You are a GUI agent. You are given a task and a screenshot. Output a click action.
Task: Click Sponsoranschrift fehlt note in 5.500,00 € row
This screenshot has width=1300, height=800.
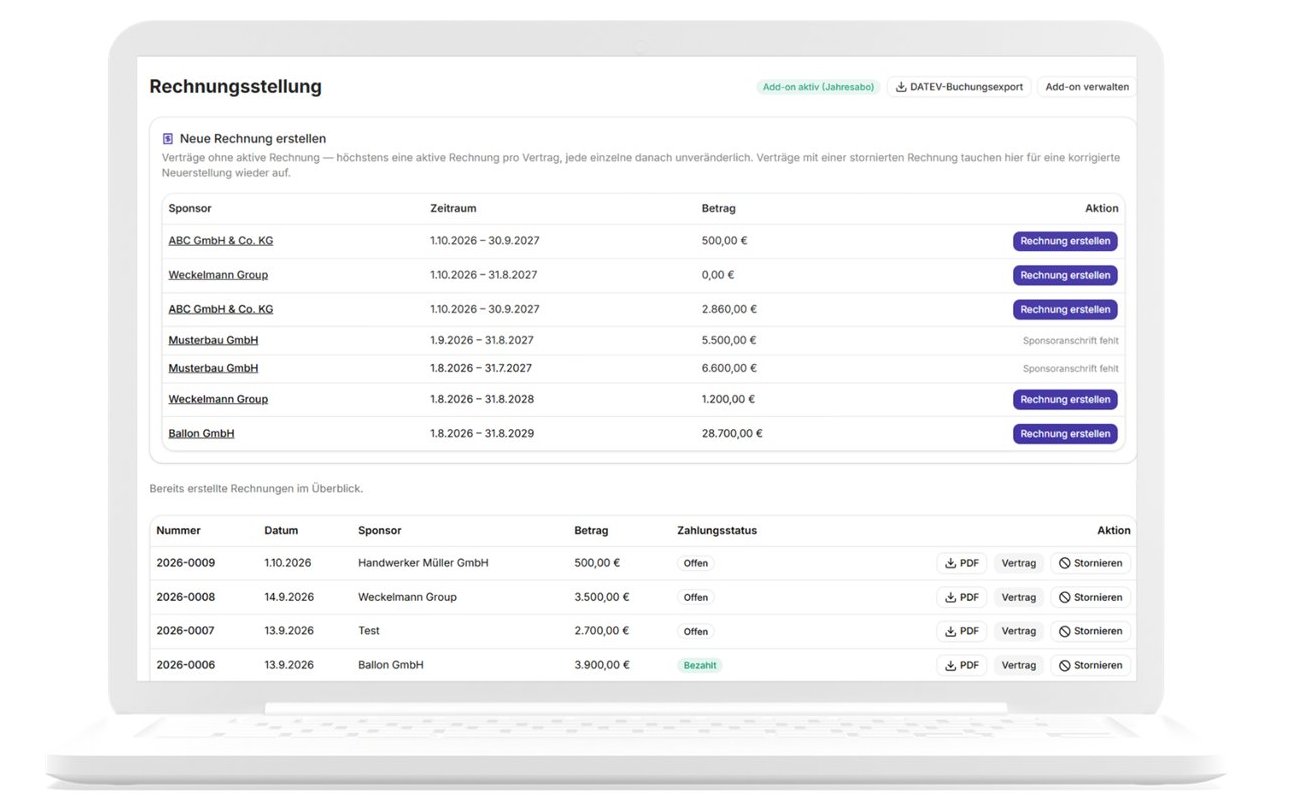[x=1070, y=341]
